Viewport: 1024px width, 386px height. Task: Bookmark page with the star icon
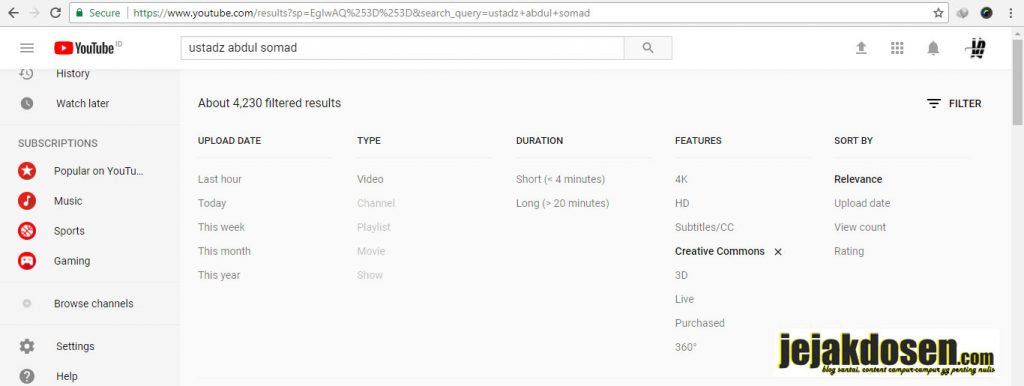pyautogui.click(x=938, y=12)
